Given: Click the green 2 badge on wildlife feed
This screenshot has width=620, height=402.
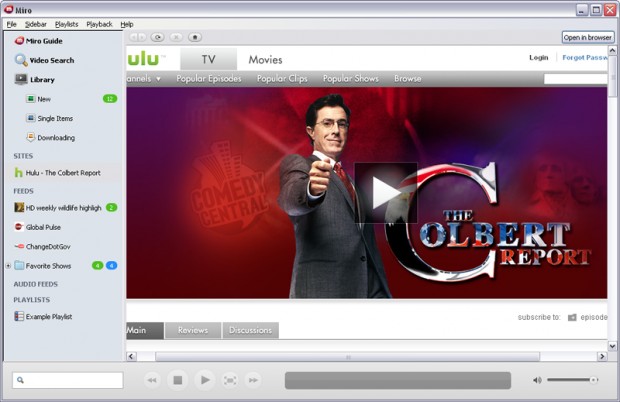Looking at the screenshot, I should (x=112, y=208).
